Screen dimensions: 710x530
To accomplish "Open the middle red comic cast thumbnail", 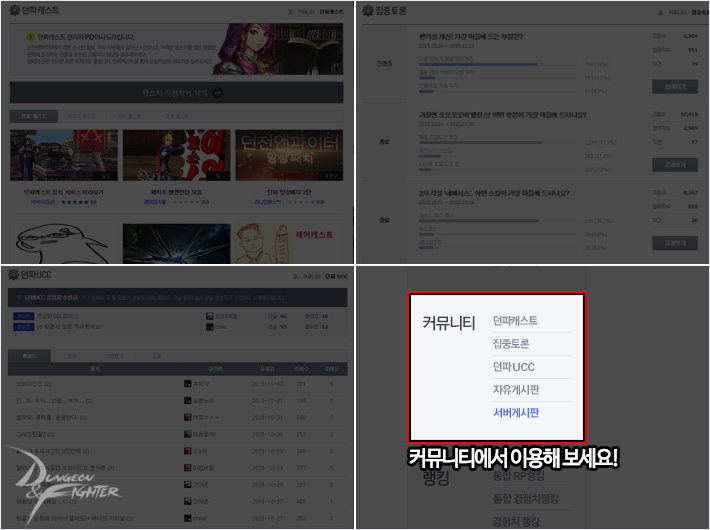I will tap(176, 156).
